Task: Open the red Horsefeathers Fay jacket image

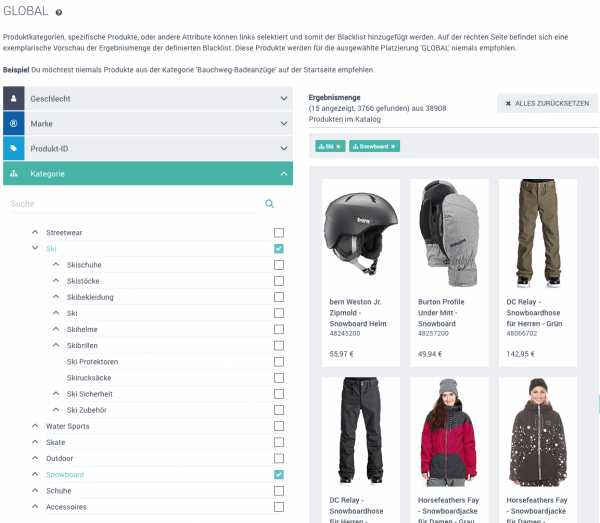Action: click(x=449, y=432)
